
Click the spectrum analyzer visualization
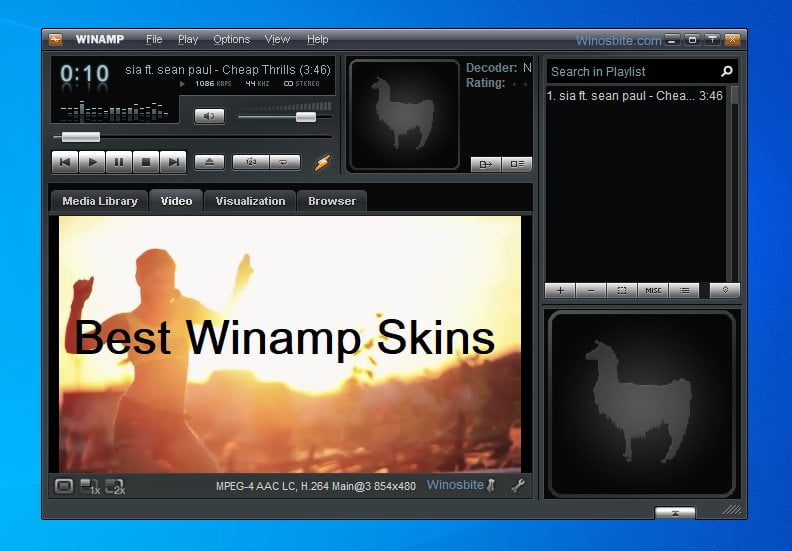click(x=114, y=111)
